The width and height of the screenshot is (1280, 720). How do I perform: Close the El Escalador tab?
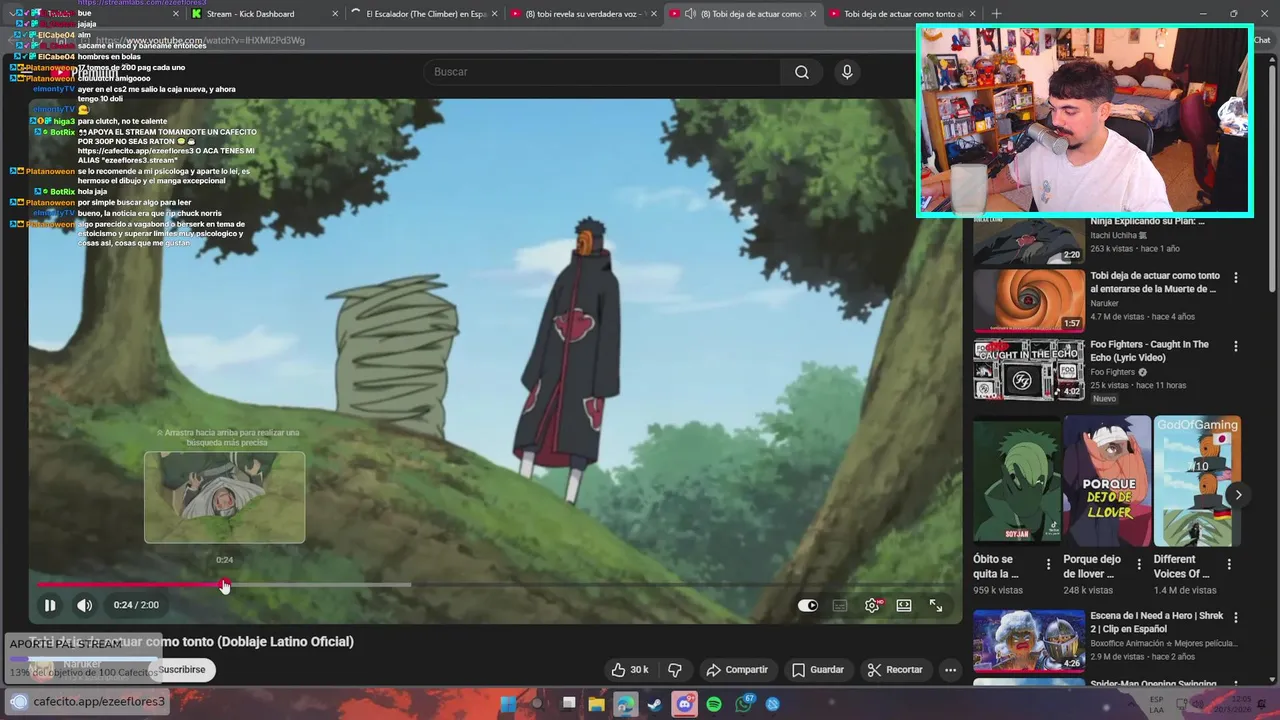click(496, 14)
